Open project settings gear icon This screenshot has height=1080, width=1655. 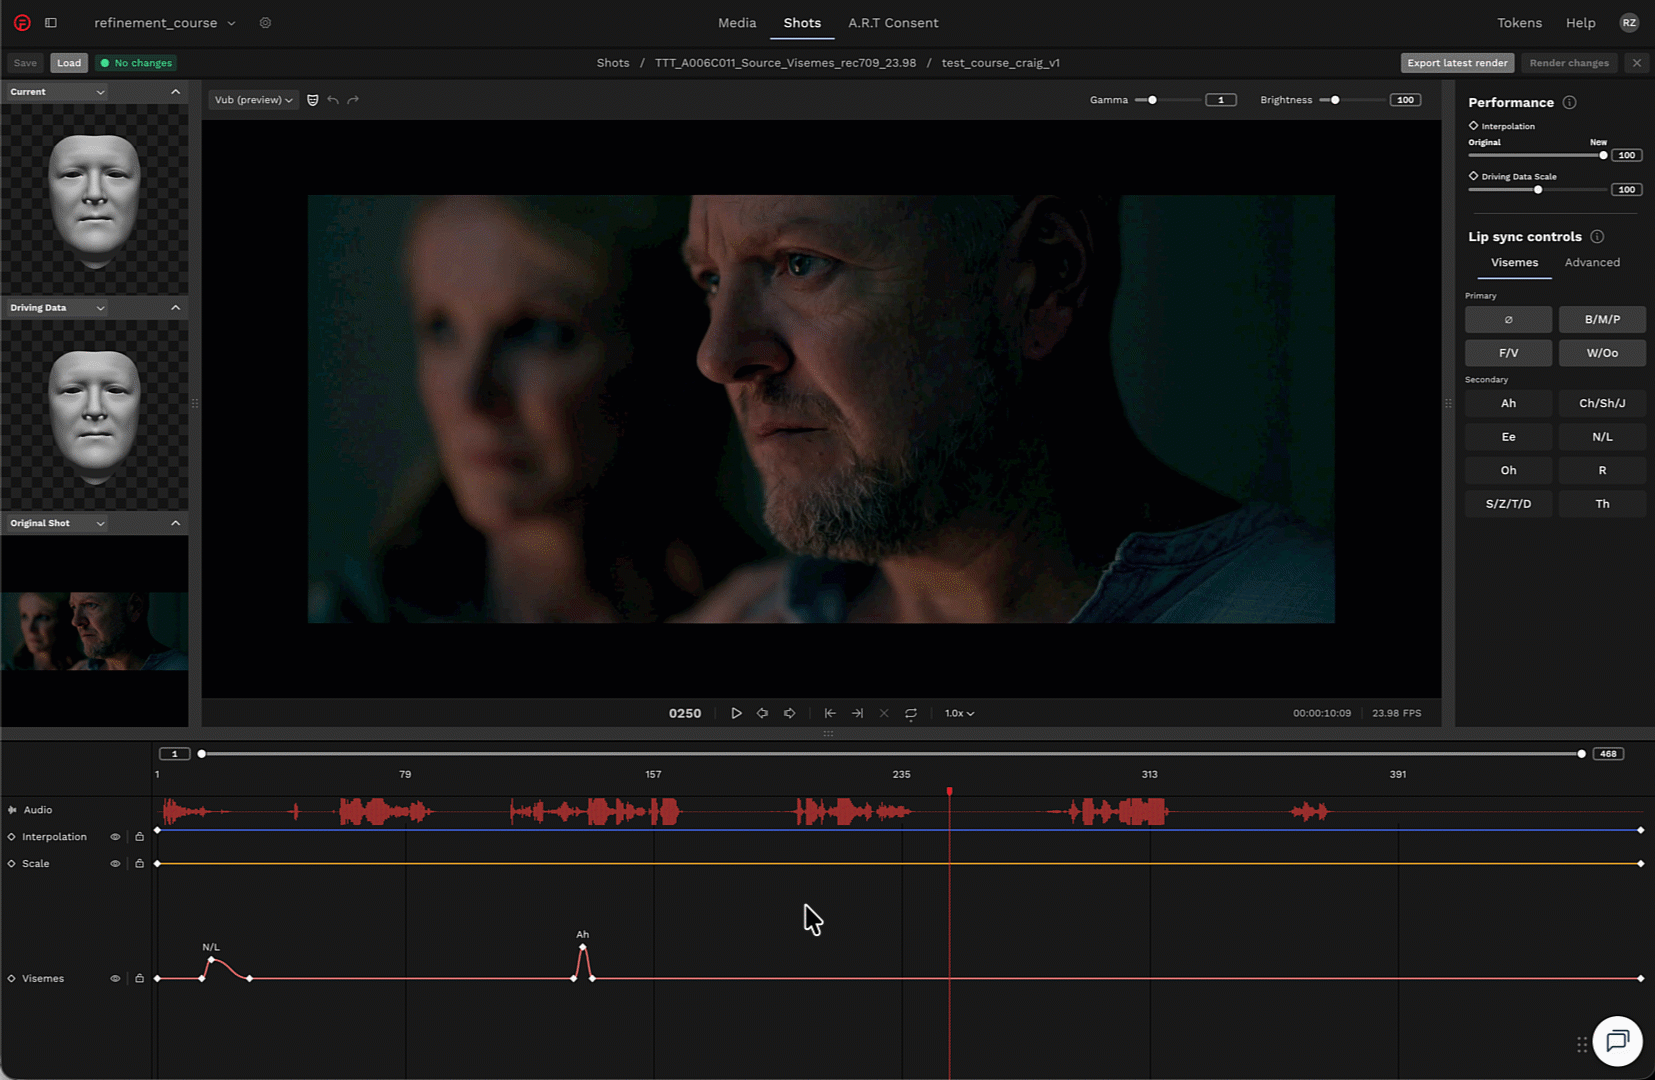(265, 22)
